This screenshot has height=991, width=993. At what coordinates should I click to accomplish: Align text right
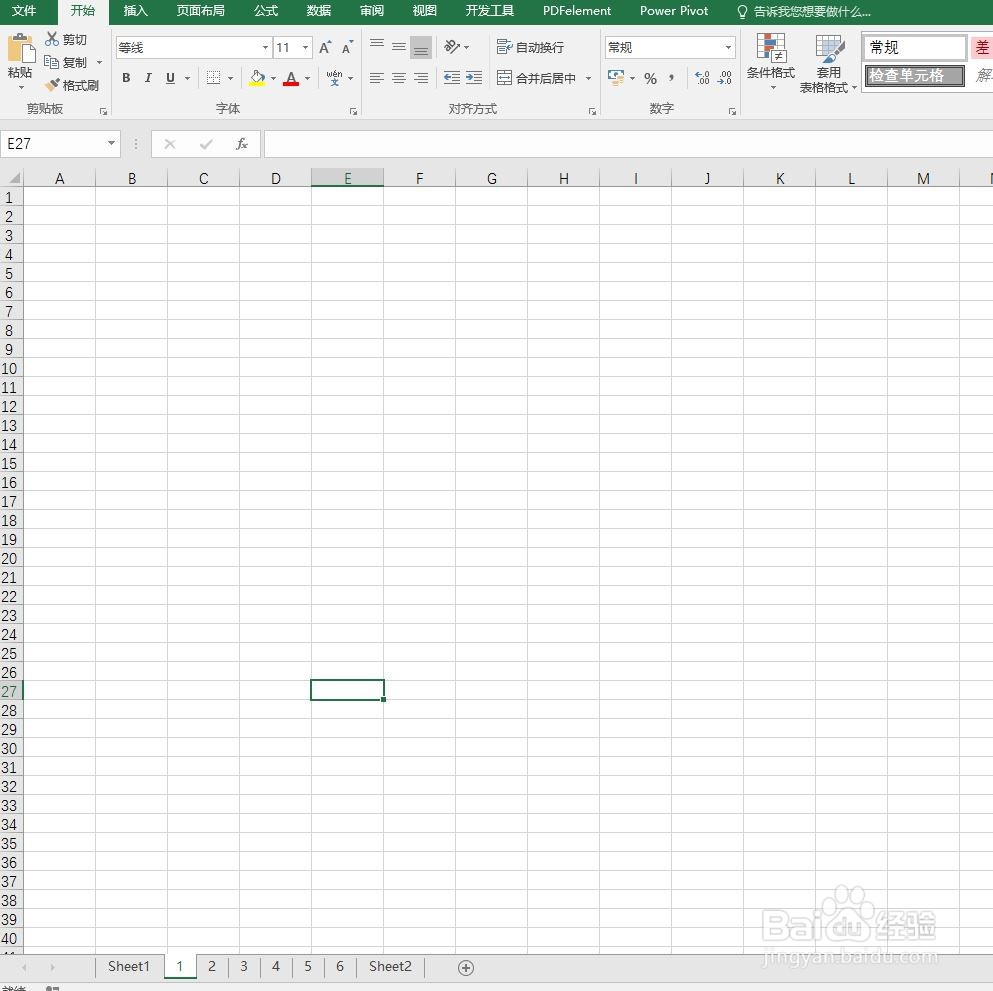[421, 78]
